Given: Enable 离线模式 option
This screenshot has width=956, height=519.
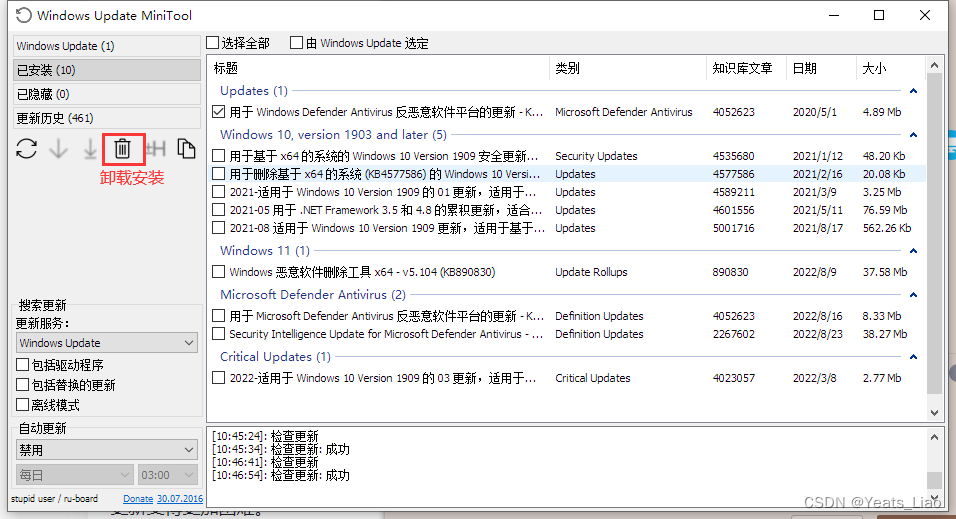Looking at the screenshot, I should click(23, 404).
